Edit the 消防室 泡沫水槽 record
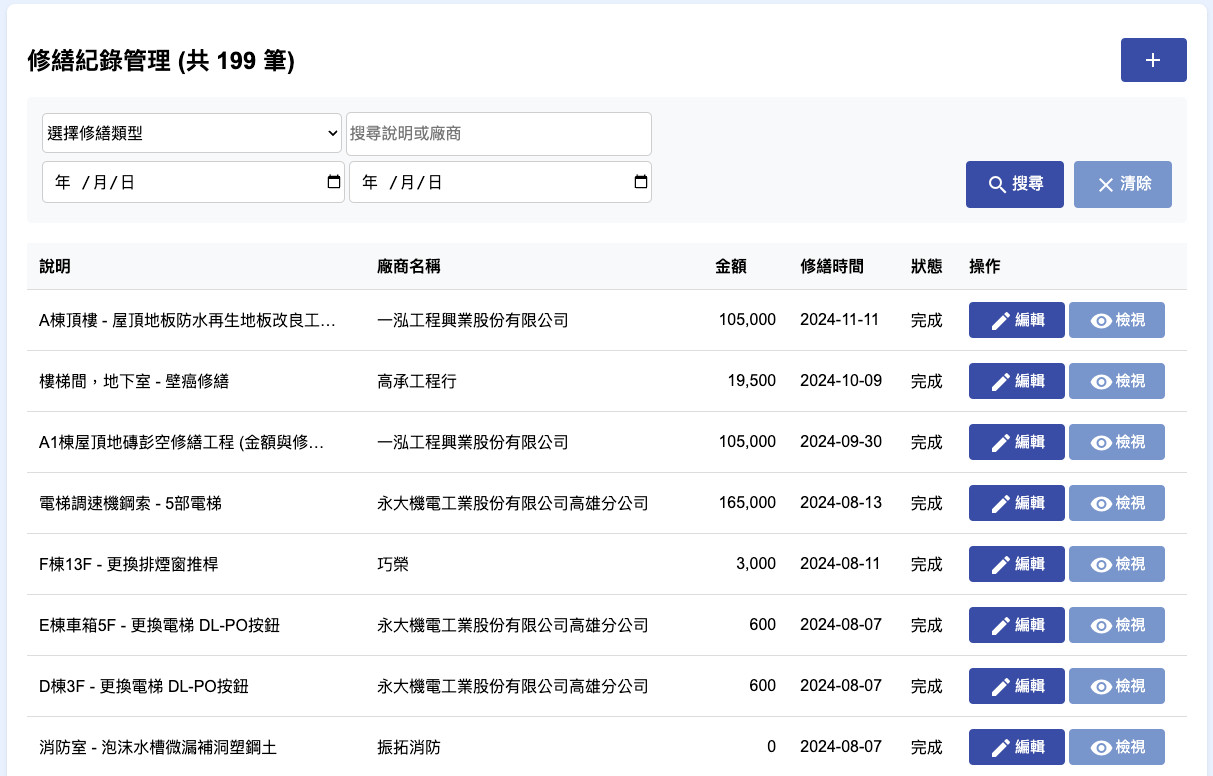 click(x=1017, y=747)
